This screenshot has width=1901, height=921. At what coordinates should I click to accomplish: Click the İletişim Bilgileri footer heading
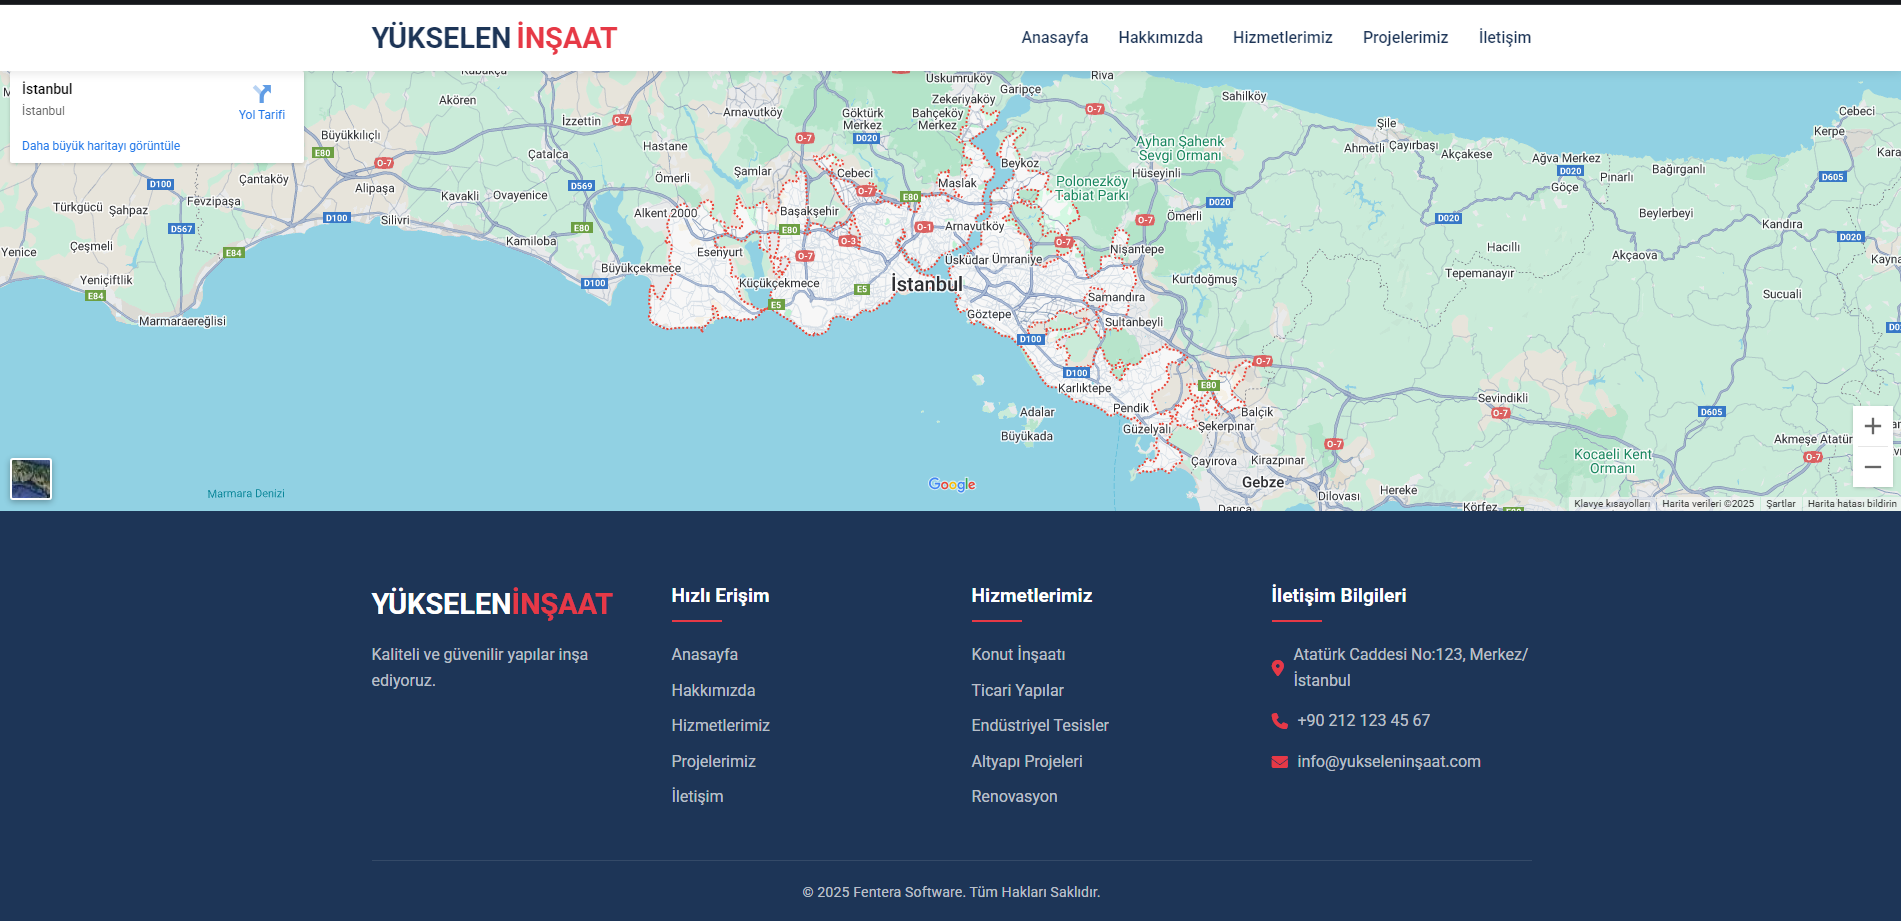[x=1338, y=595]
